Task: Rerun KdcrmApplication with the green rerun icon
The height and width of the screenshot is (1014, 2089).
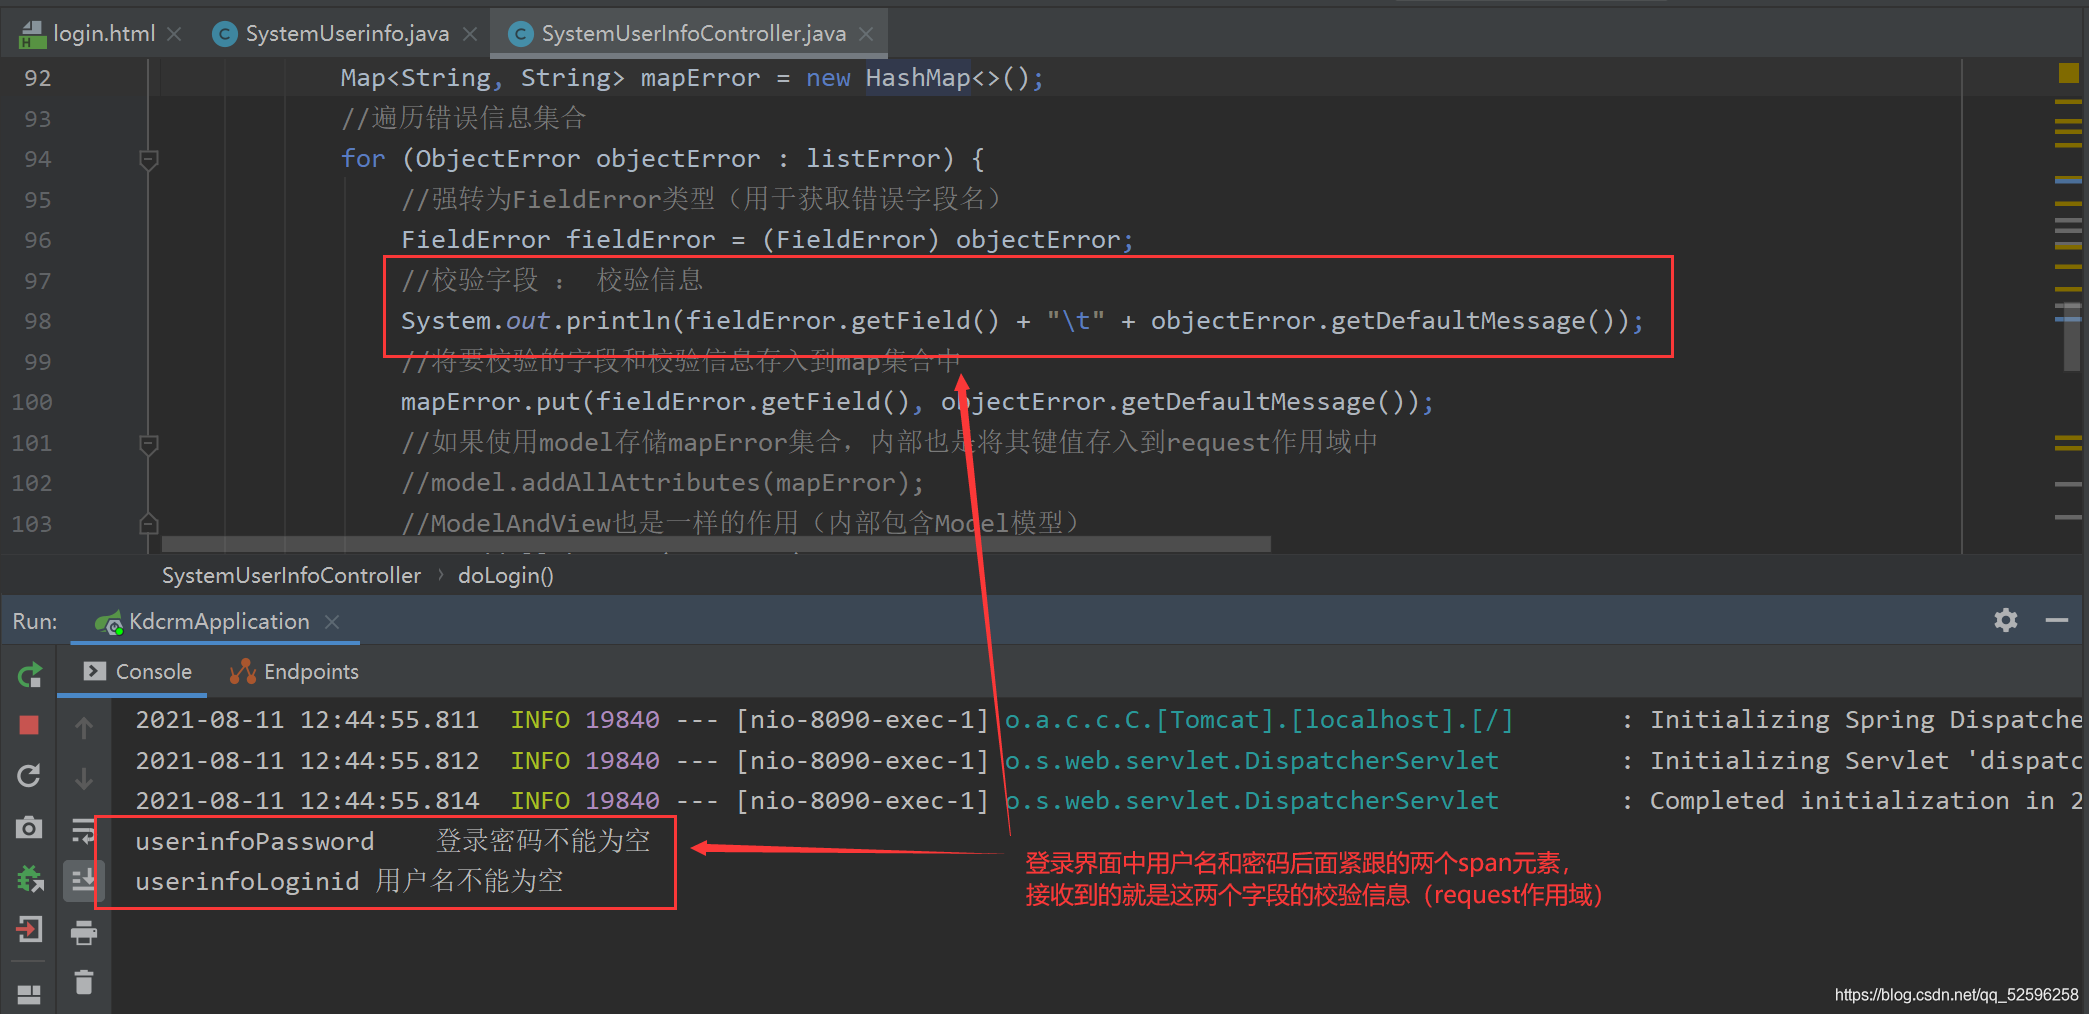Action: (x=30, y=675)
